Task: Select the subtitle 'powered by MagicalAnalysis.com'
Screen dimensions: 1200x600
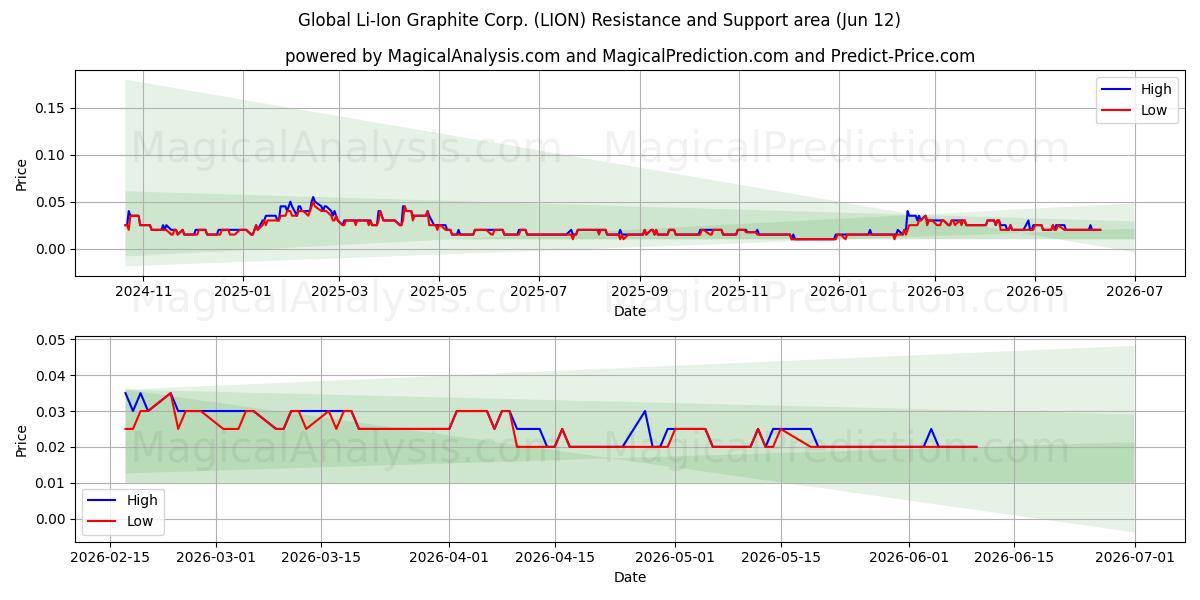Action: pos(421,56)
